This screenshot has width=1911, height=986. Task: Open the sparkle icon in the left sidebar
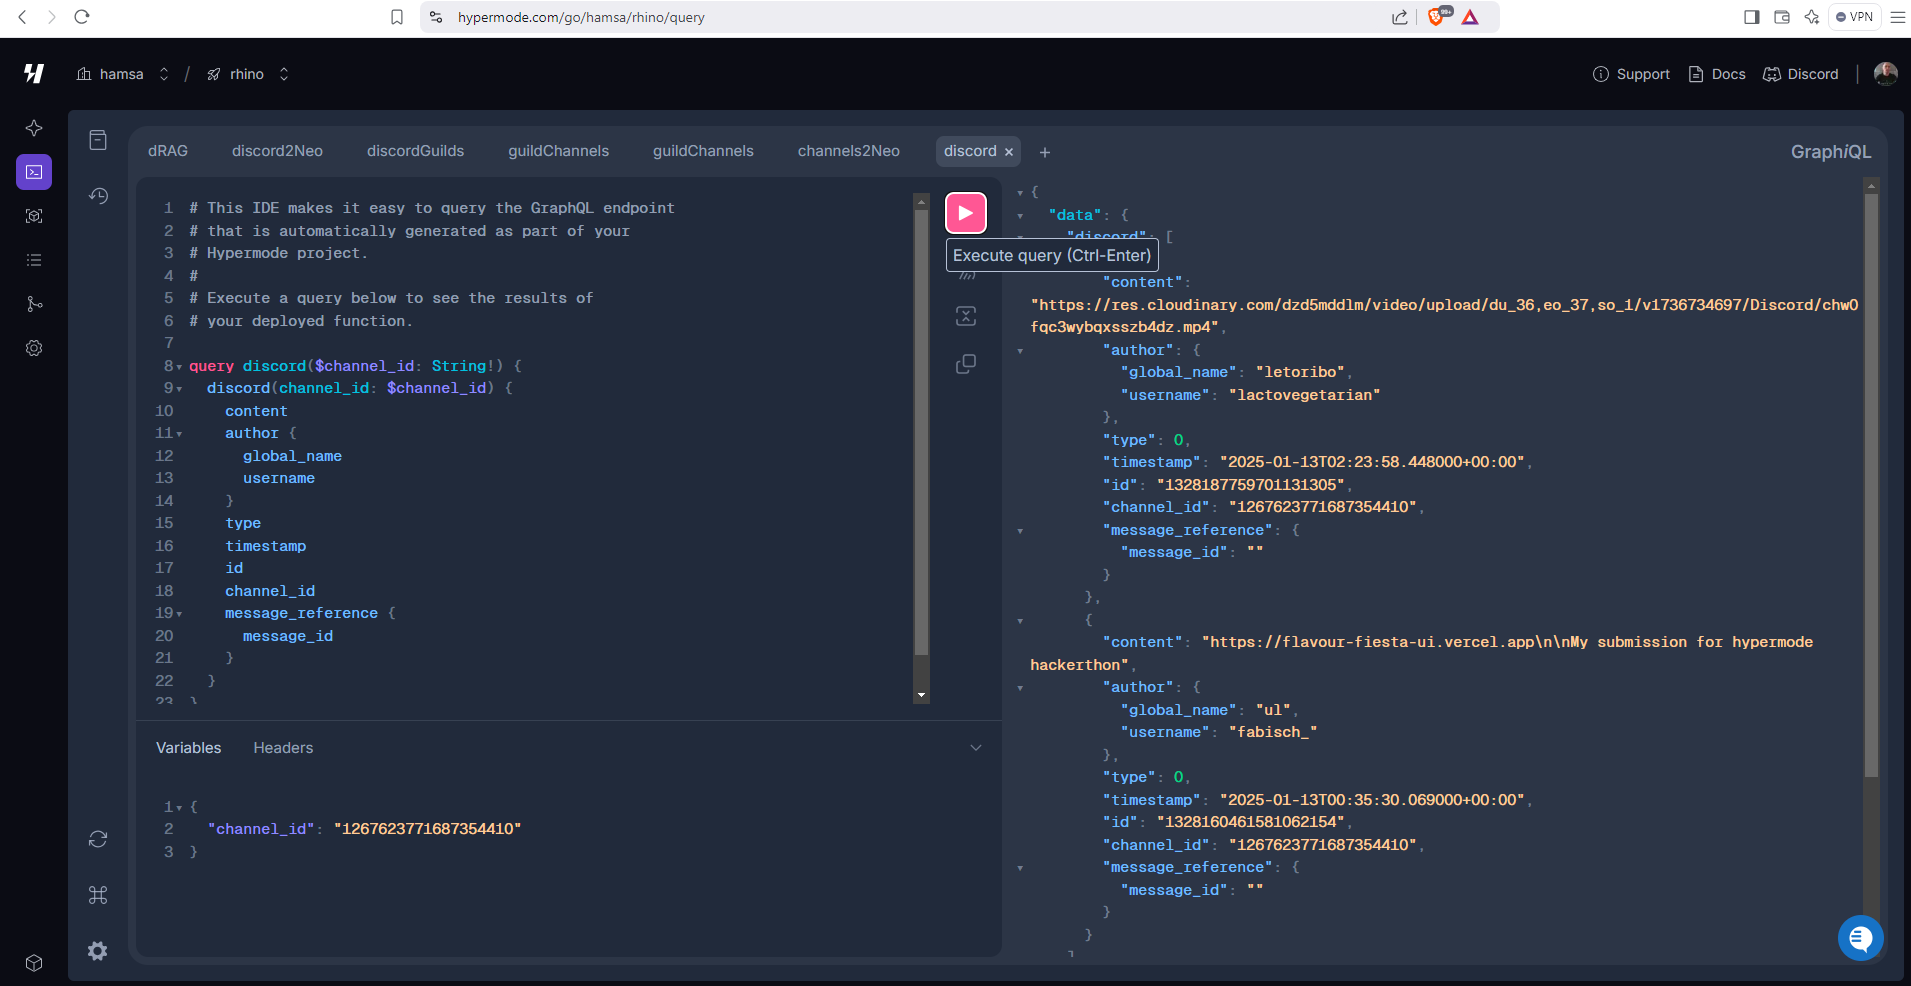coord(34,128)
